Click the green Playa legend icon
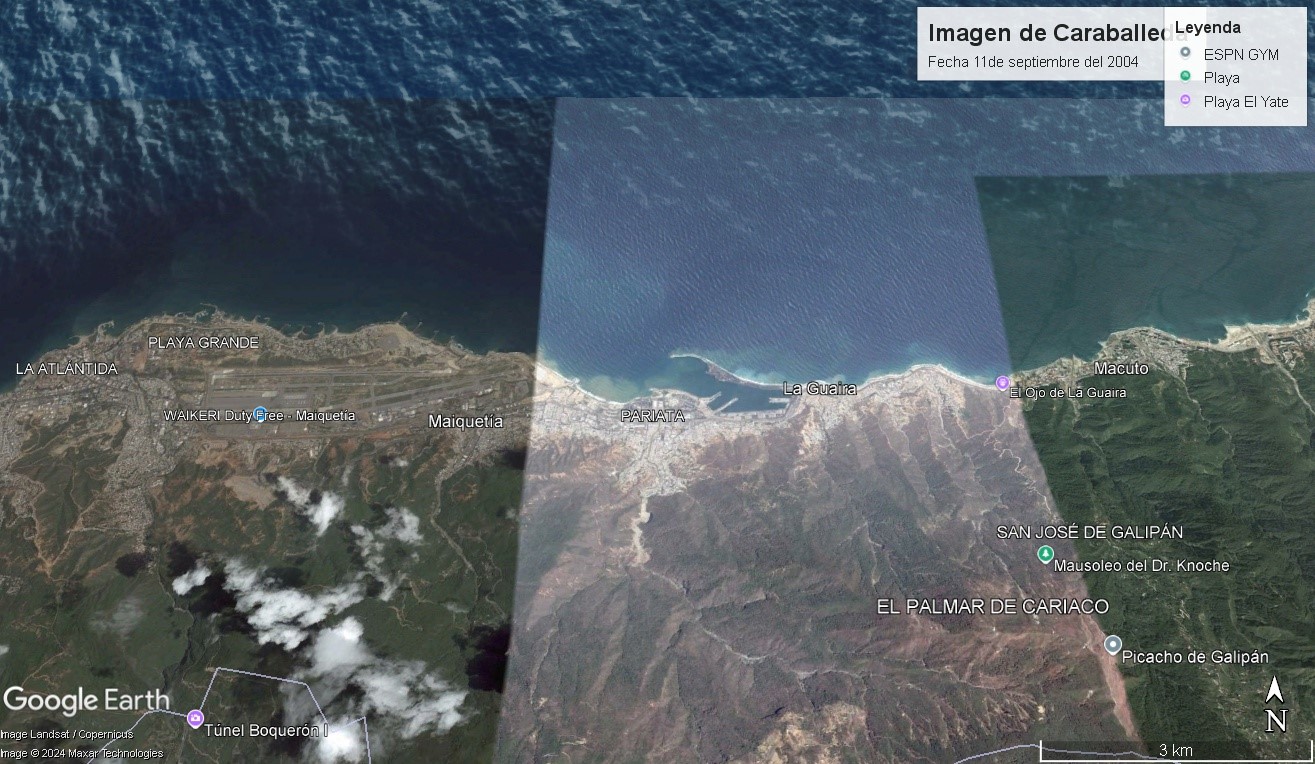 click(x=1185, y=77)
